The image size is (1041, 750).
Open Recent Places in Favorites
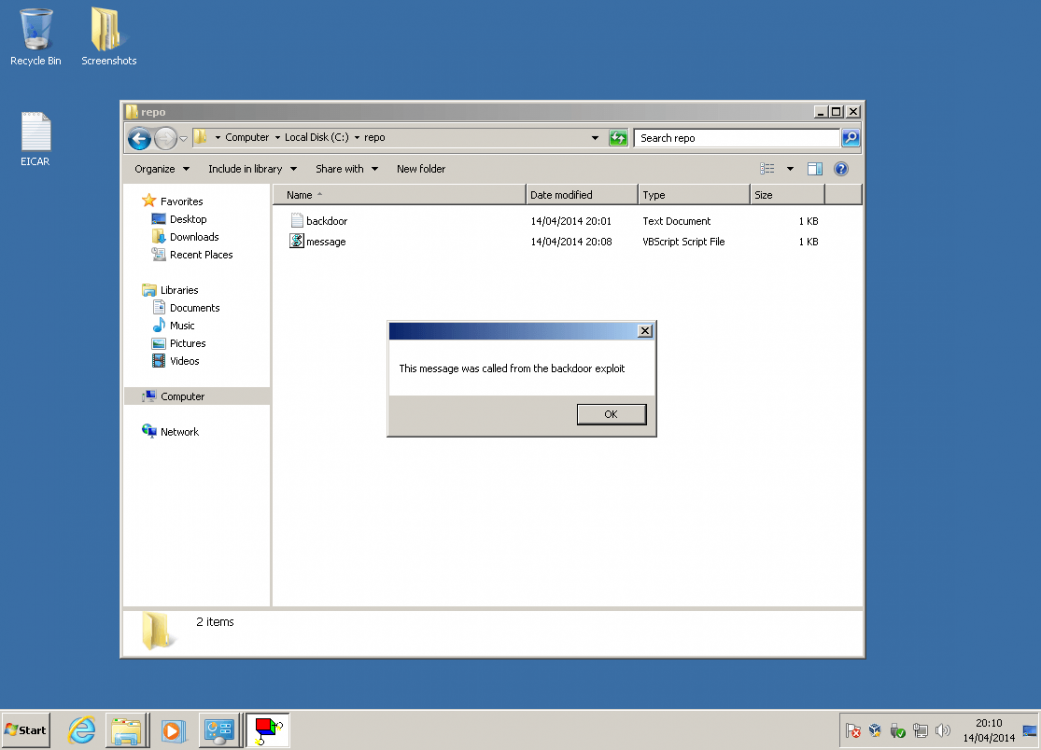193,255
